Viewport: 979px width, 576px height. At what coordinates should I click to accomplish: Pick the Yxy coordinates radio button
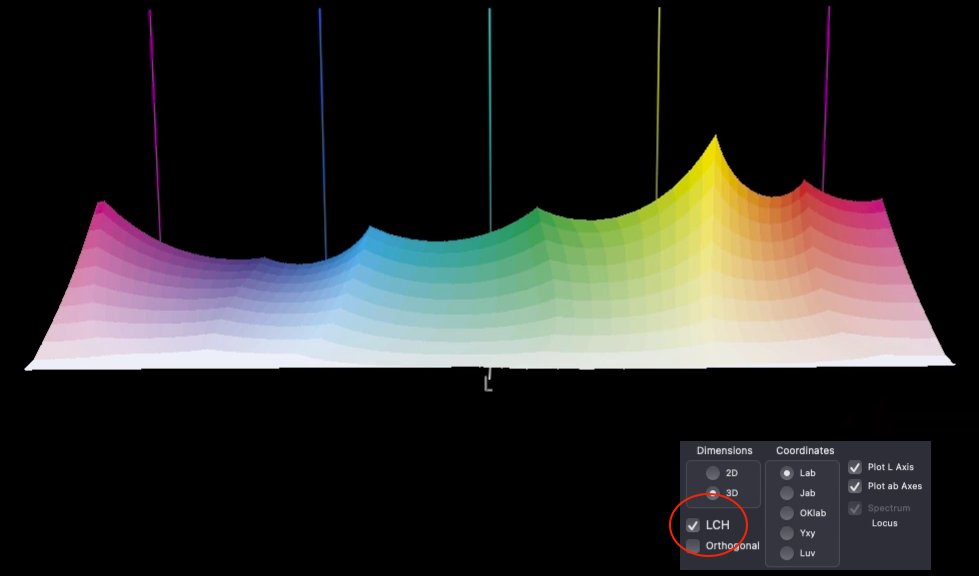pos(787,533)
